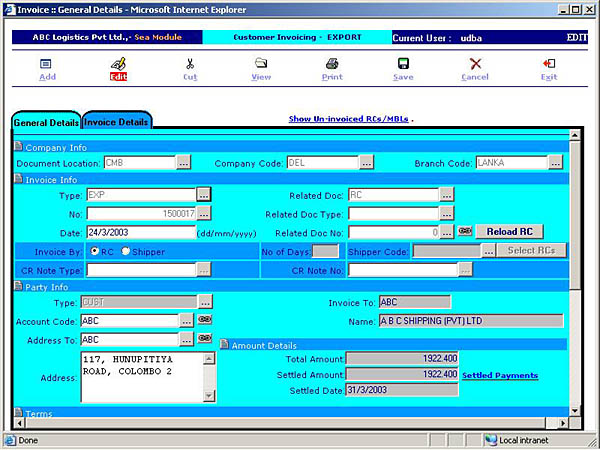This screenshot has width=600, height=450.
Task: Click the Print printer icon
Action: [x=332, y=64]
